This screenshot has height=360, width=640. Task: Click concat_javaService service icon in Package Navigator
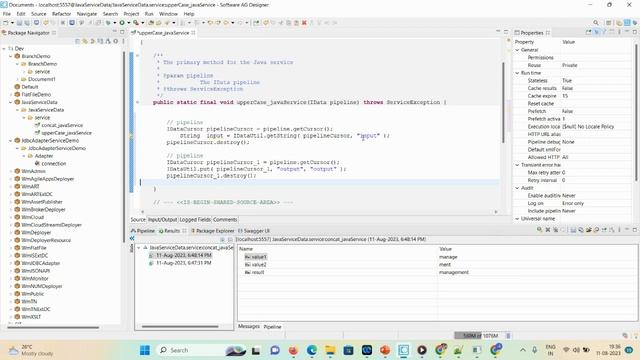tap(37, 125)
